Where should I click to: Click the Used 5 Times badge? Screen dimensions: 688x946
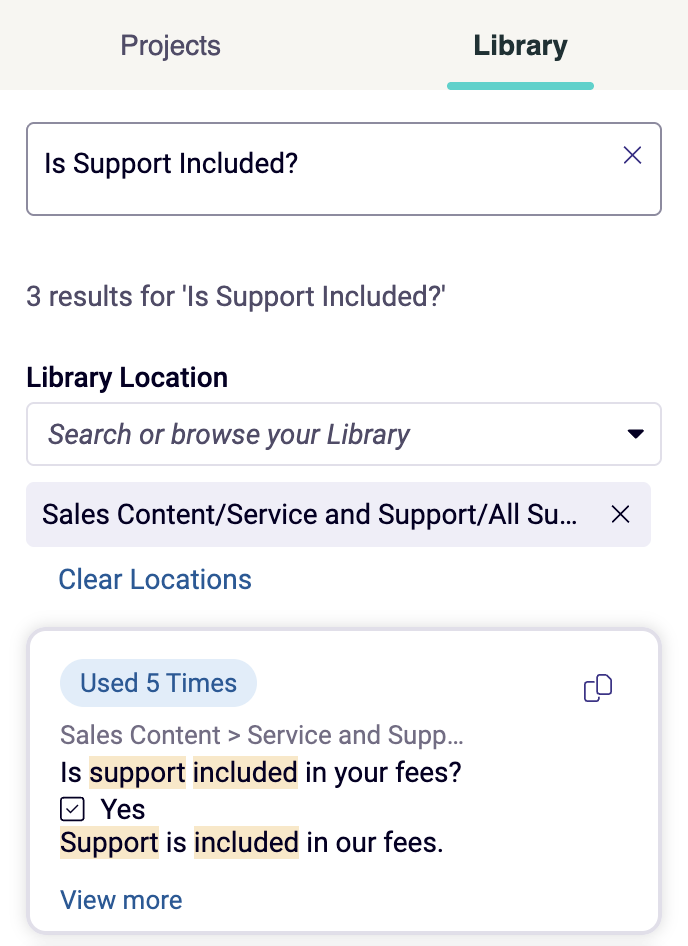pos(158,683)
